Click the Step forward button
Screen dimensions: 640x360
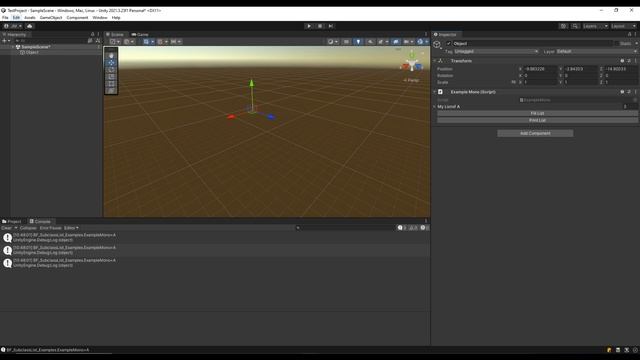[x=331, y=26]
